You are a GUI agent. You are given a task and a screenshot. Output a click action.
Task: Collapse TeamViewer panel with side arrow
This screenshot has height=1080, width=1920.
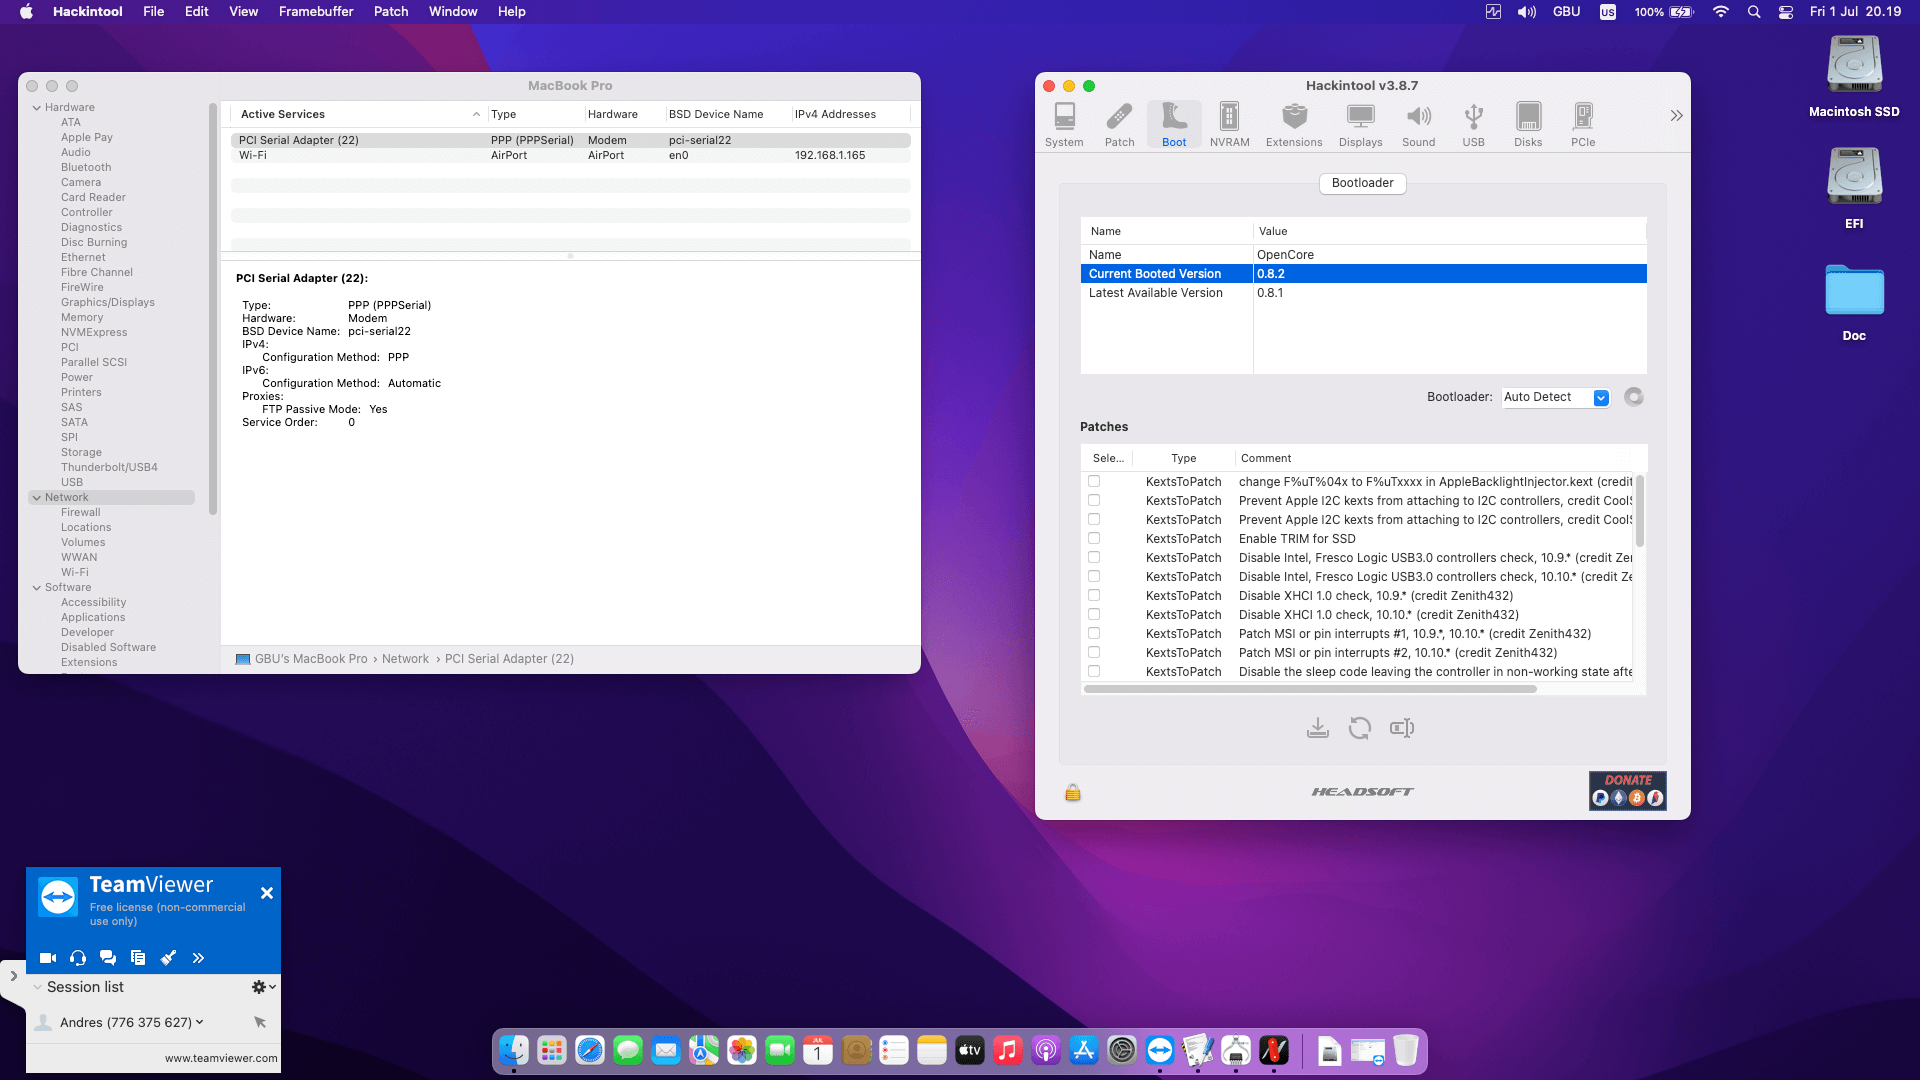[13, 976]
